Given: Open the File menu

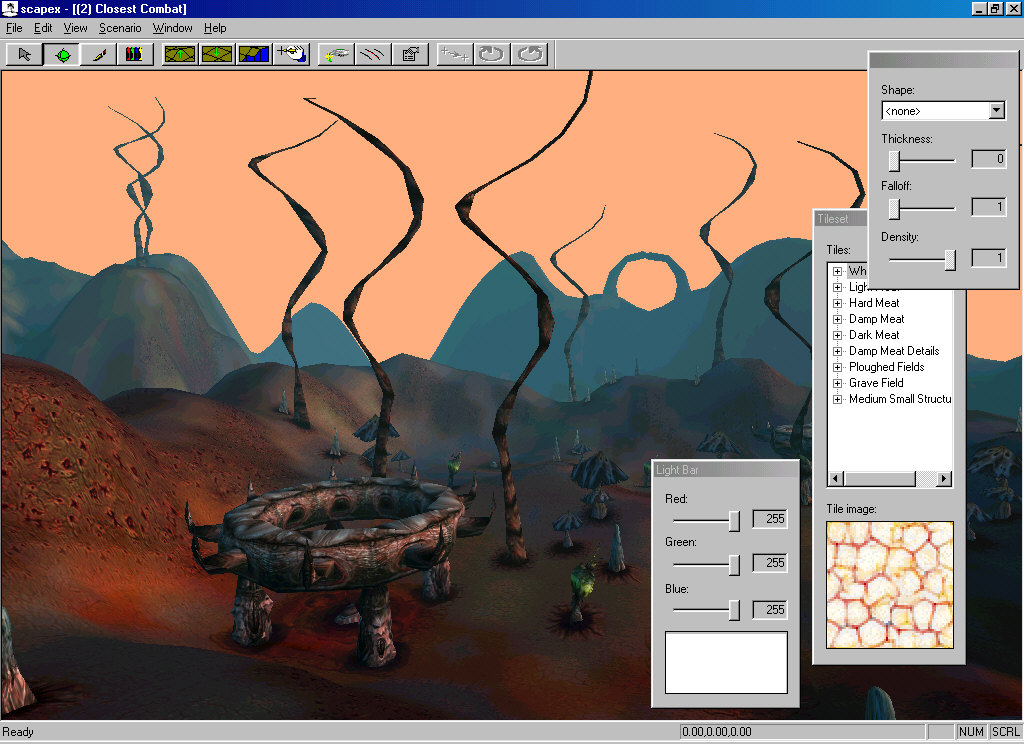Looking at the screenshot, I should 14,28.
